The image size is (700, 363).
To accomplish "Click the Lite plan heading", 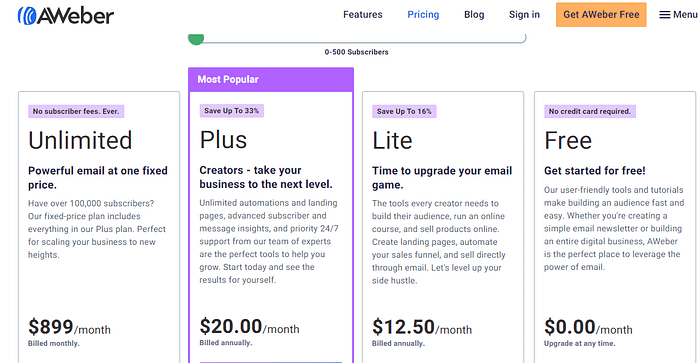I will pyautogui.click(x=392, y=140).
